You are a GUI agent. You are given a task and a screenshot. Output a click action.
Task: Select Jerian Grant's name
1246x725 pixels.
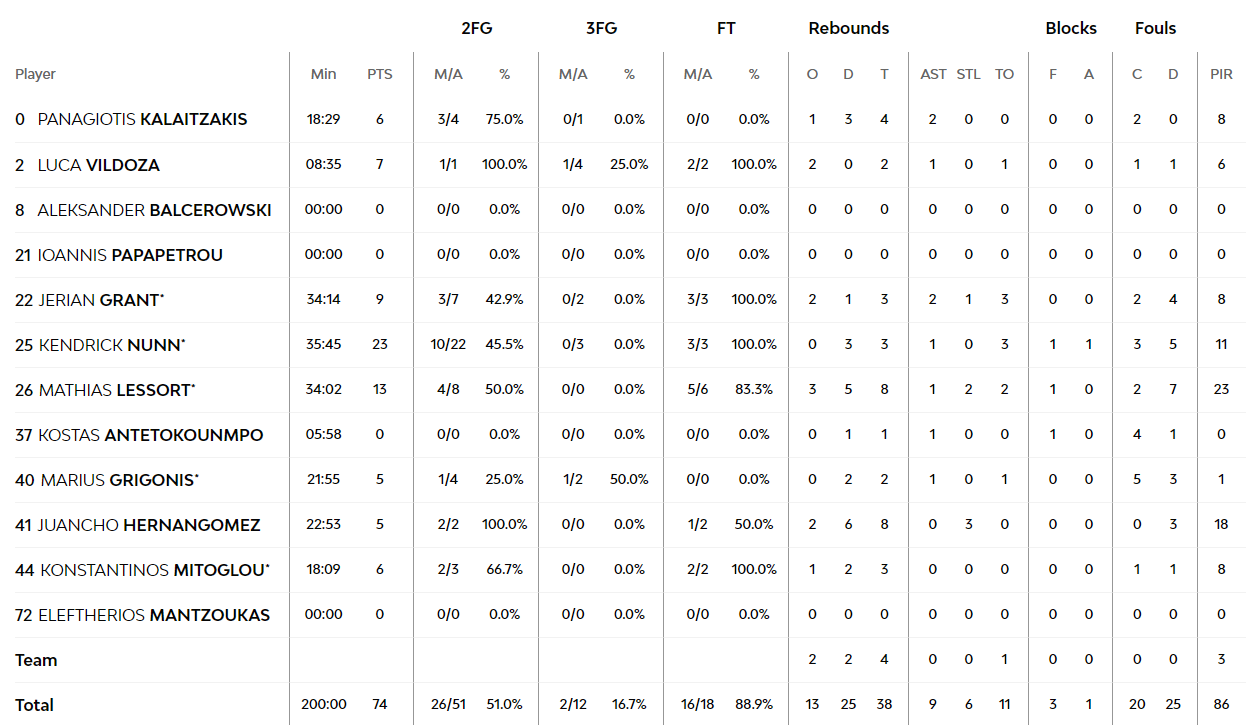tap(101, 300)
